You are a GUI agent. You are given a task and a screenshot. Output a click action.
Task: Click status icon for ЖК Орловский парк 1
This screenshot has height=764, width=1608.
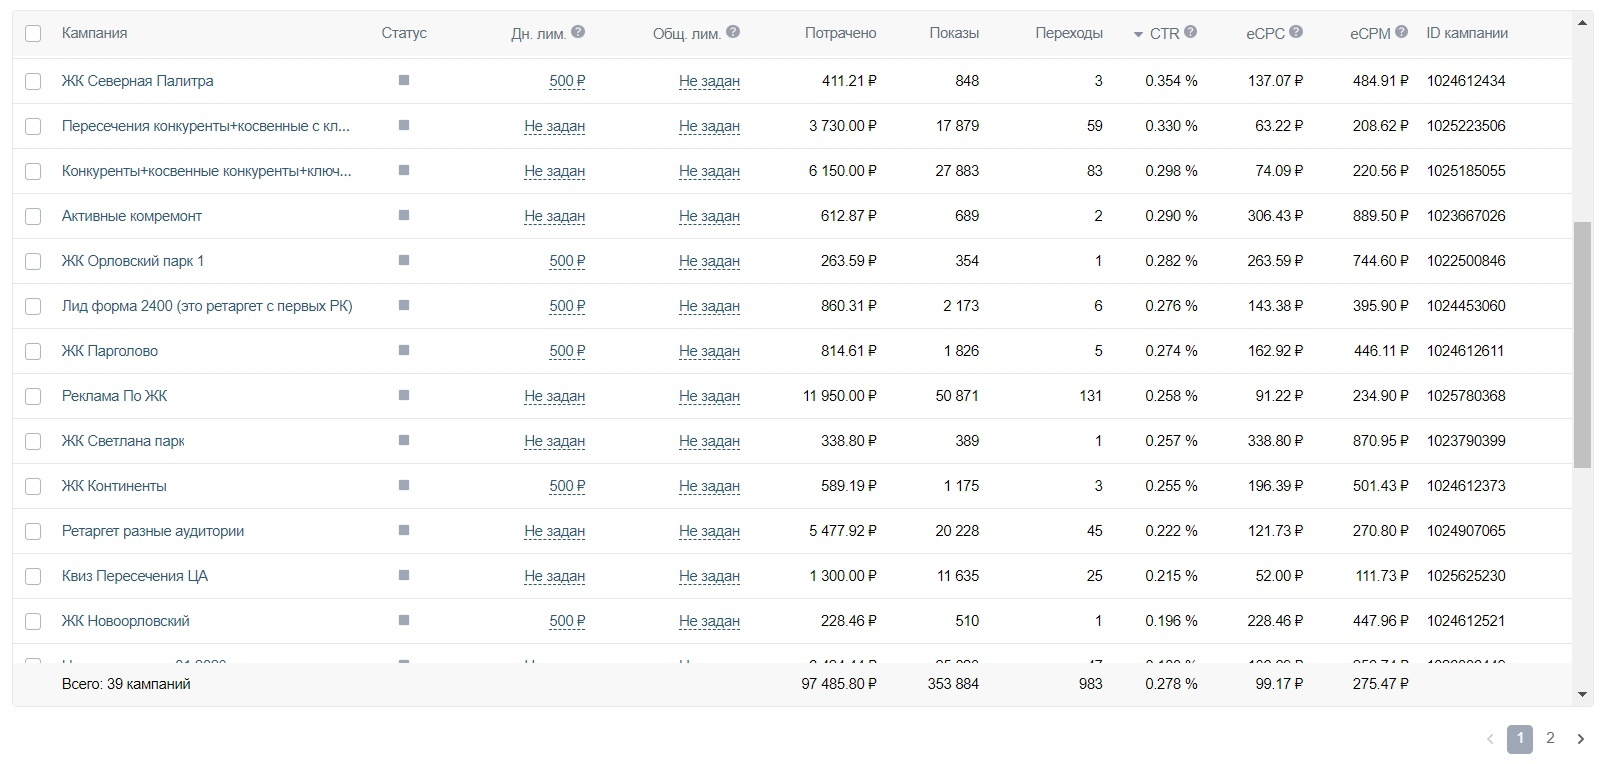click(x=404, y=260)
